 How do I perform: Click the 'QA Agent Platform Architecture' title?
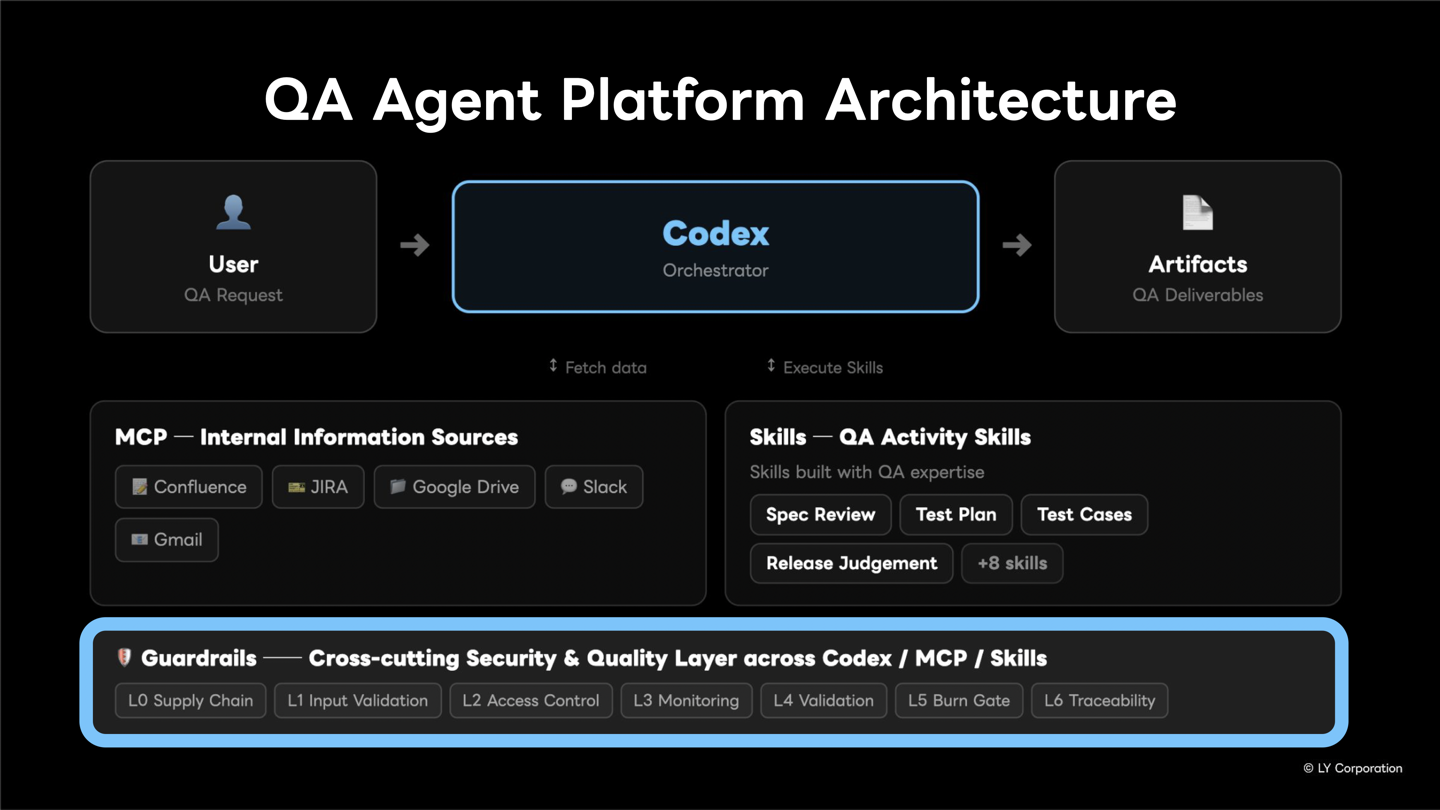pos(720,100)
